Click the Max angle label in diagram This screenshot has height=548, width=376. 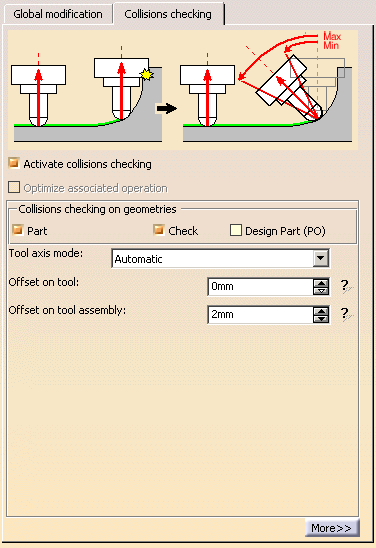click(x=332, y=36)
